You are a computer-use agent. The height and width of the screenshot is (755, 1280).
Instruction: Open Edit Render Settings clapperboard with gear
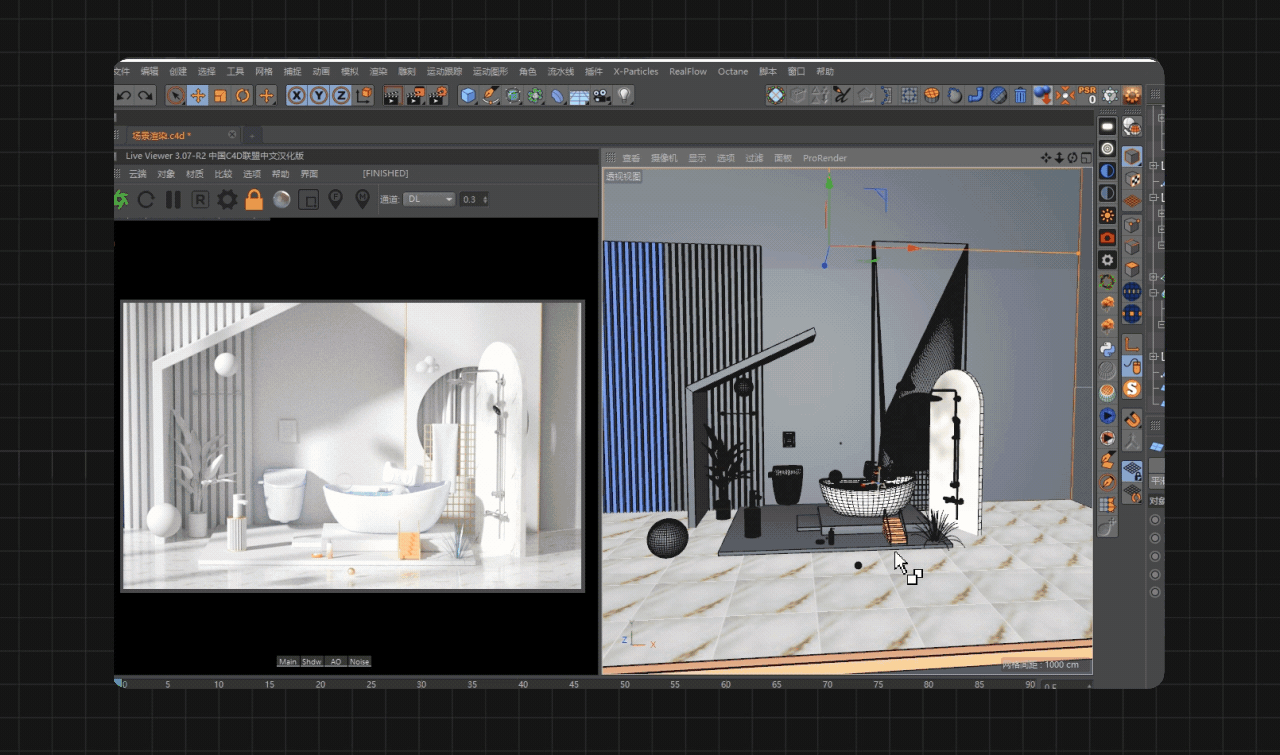(439, 96)
